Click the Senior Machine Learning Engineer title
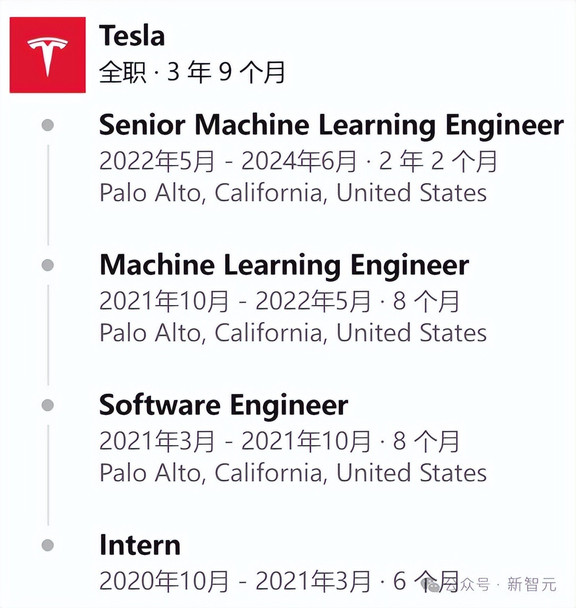Viewport: 576px width, 608px height. coord(331,125)
